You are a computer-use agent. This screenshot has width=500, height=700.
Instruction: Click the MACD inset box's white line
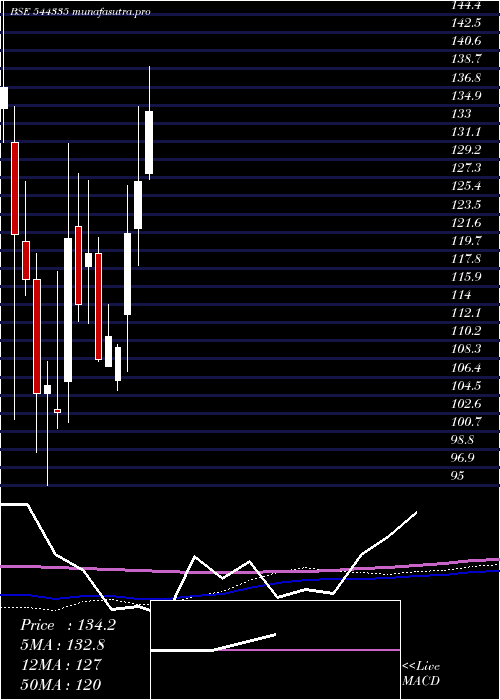click(x=213, y=643)
